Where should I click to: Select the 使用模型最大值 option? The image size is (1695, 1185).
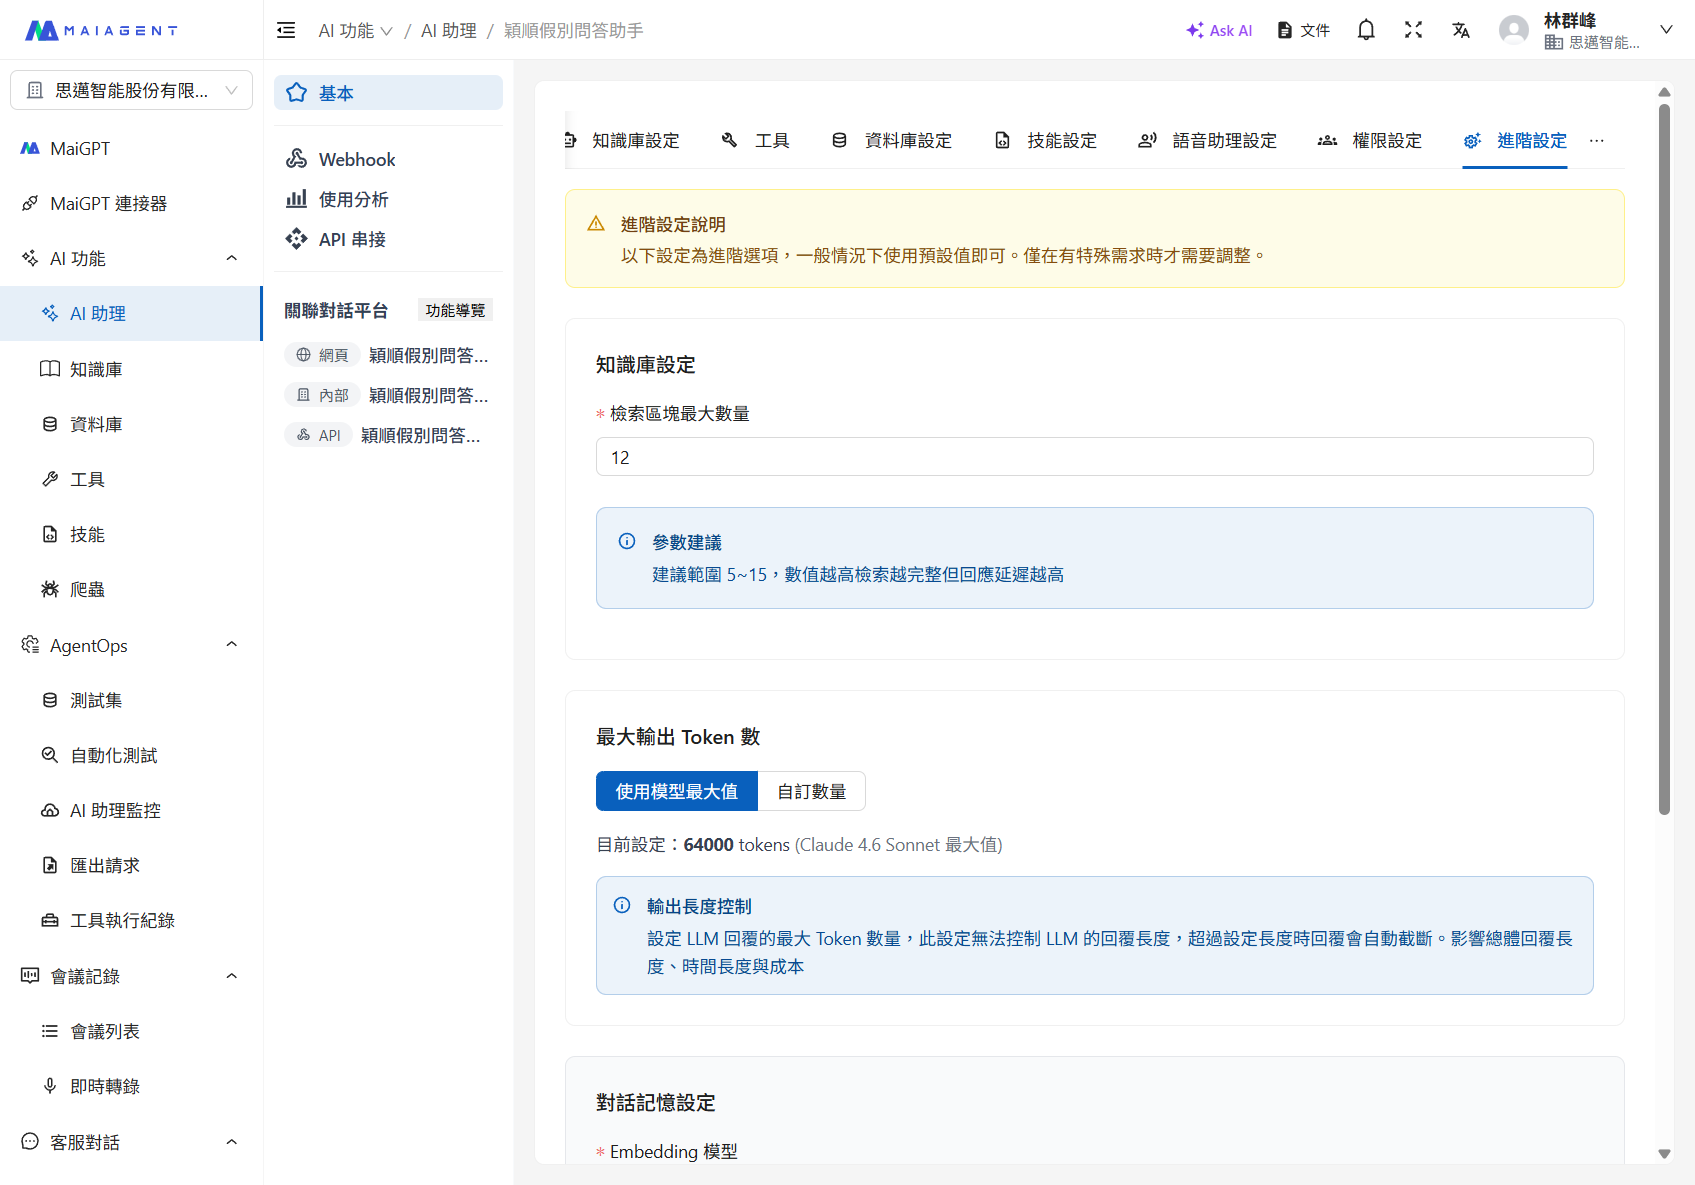click(x=676, y=791)
